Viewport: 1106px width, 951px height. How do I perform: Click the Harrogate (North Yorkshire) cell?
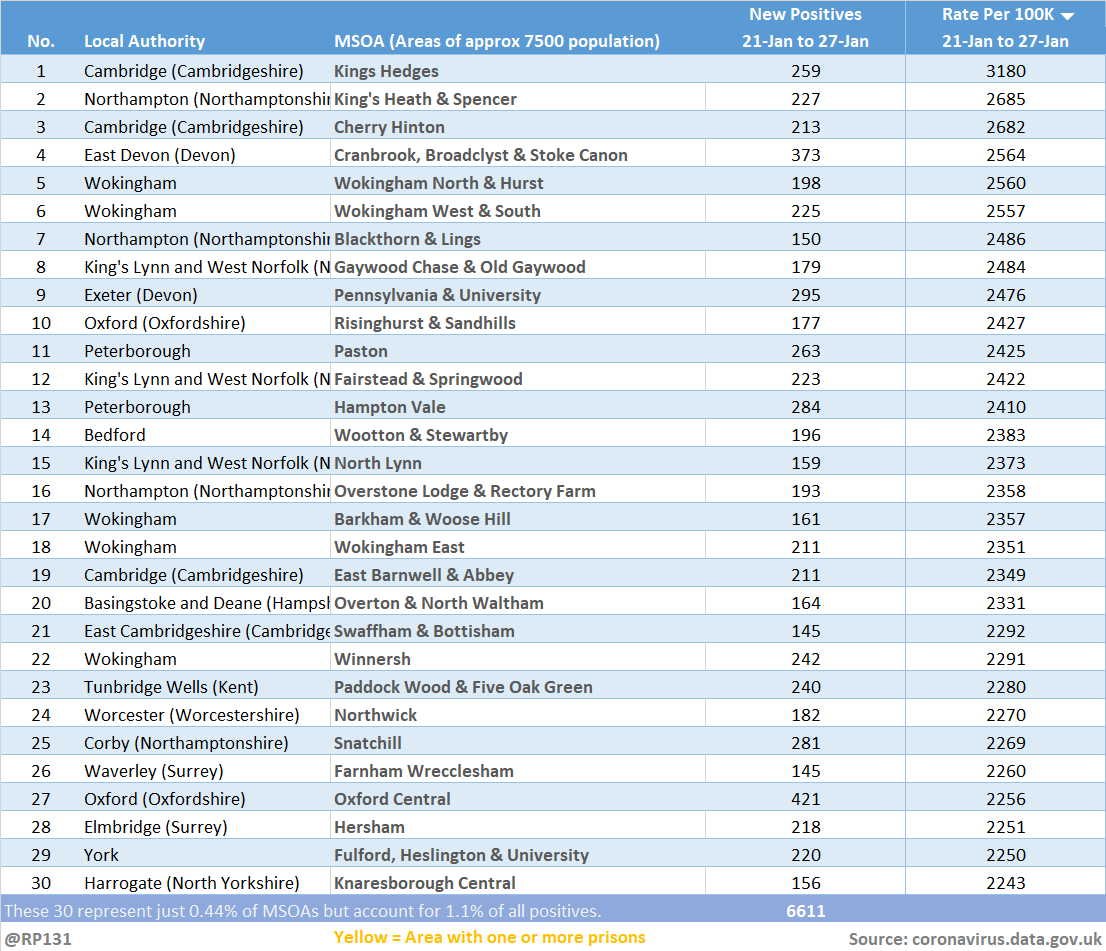coord(191,883)
